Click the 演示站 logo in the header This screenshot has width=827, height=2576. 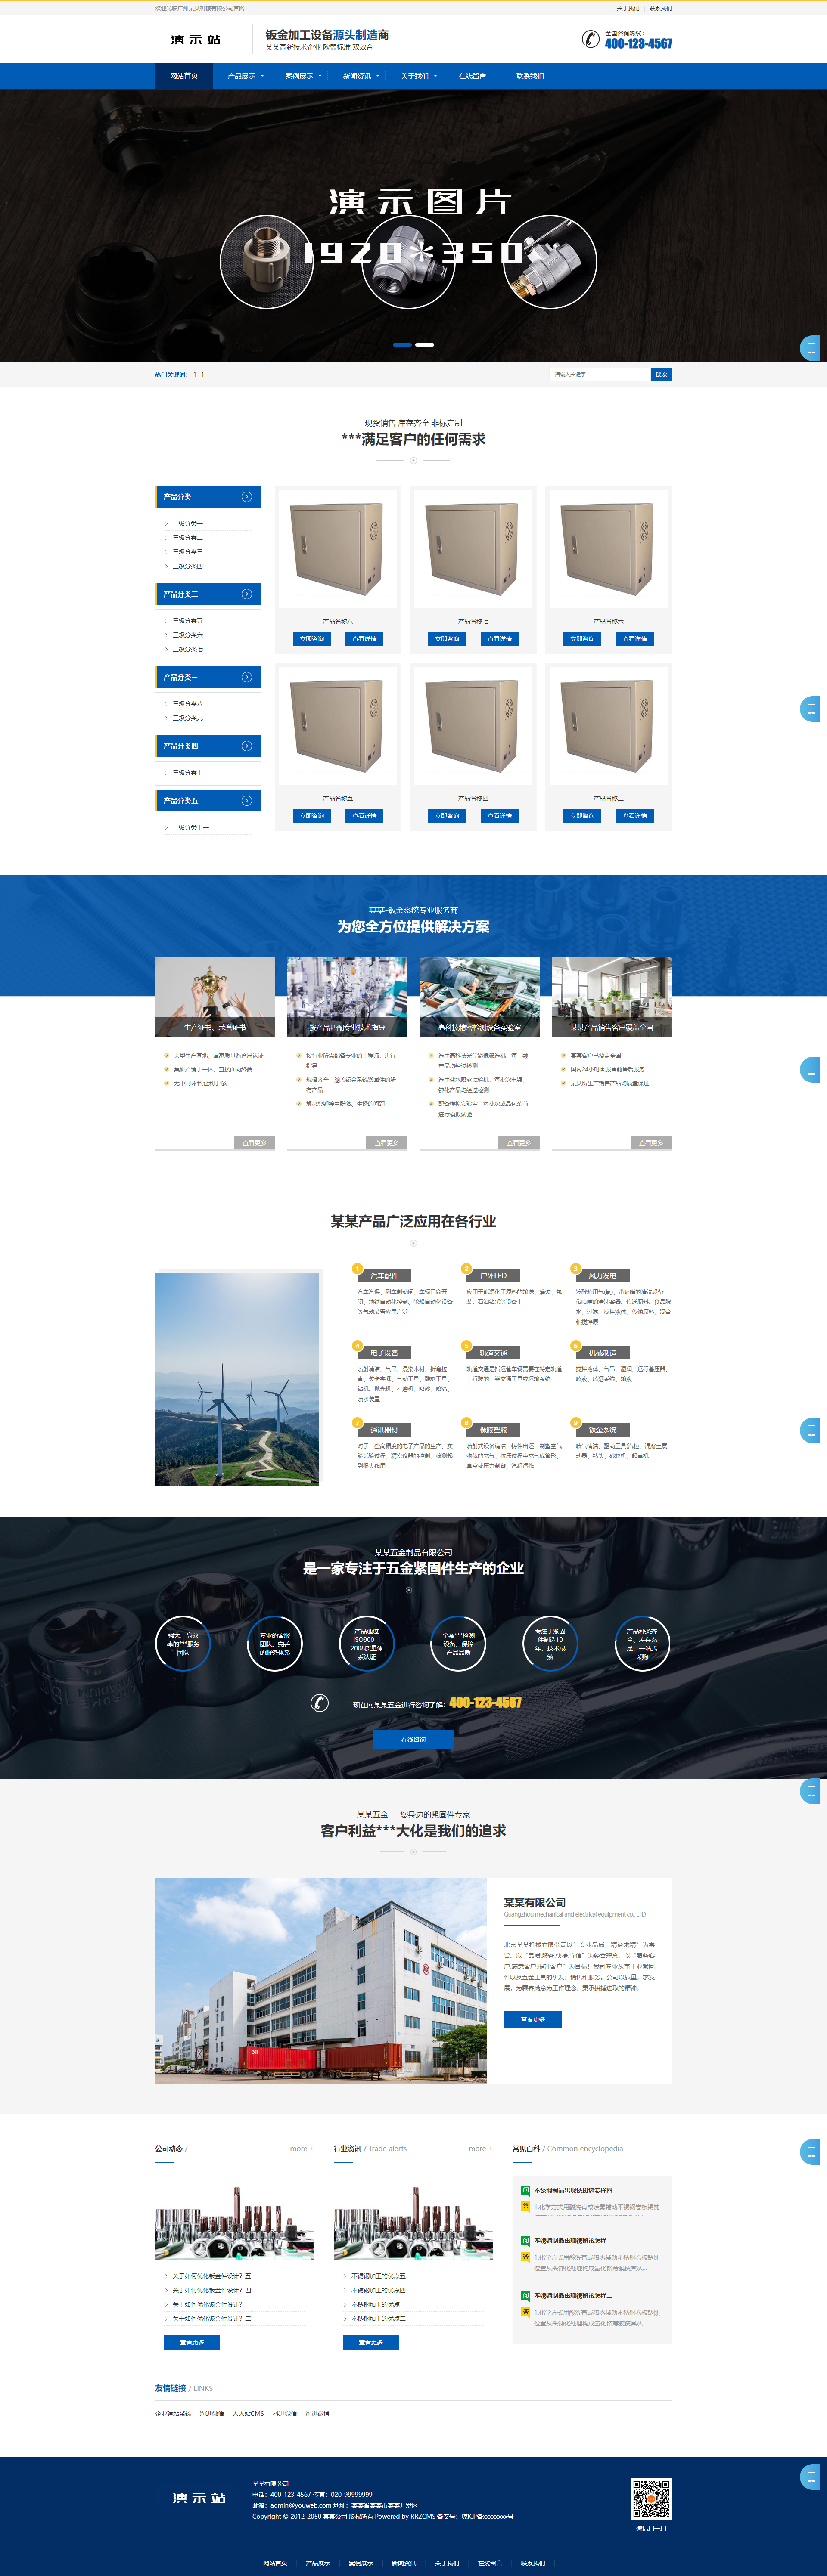coord(196,40)
